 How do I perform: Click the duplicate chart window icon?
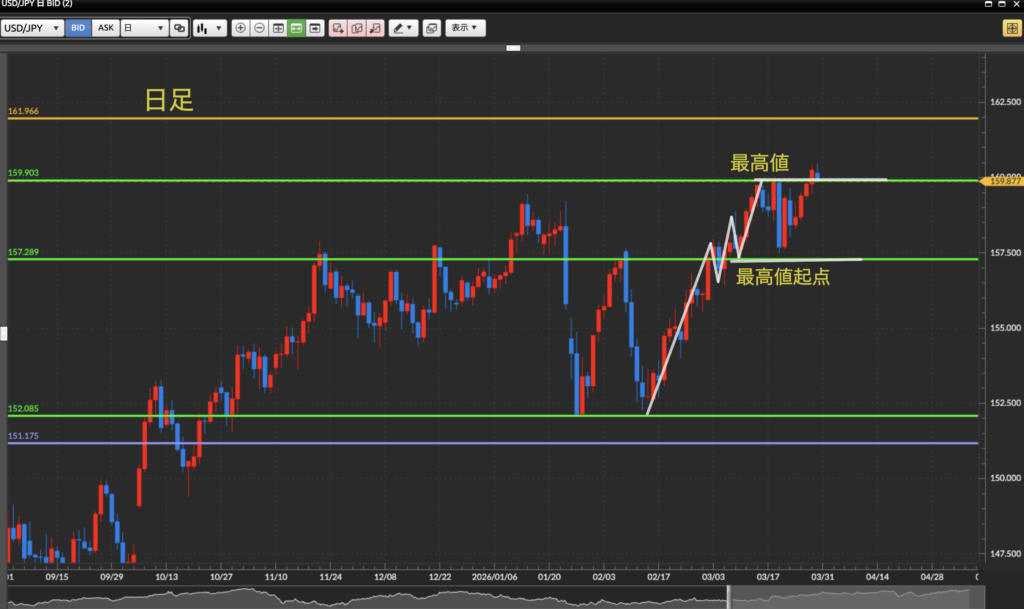[x=431, y=28]
